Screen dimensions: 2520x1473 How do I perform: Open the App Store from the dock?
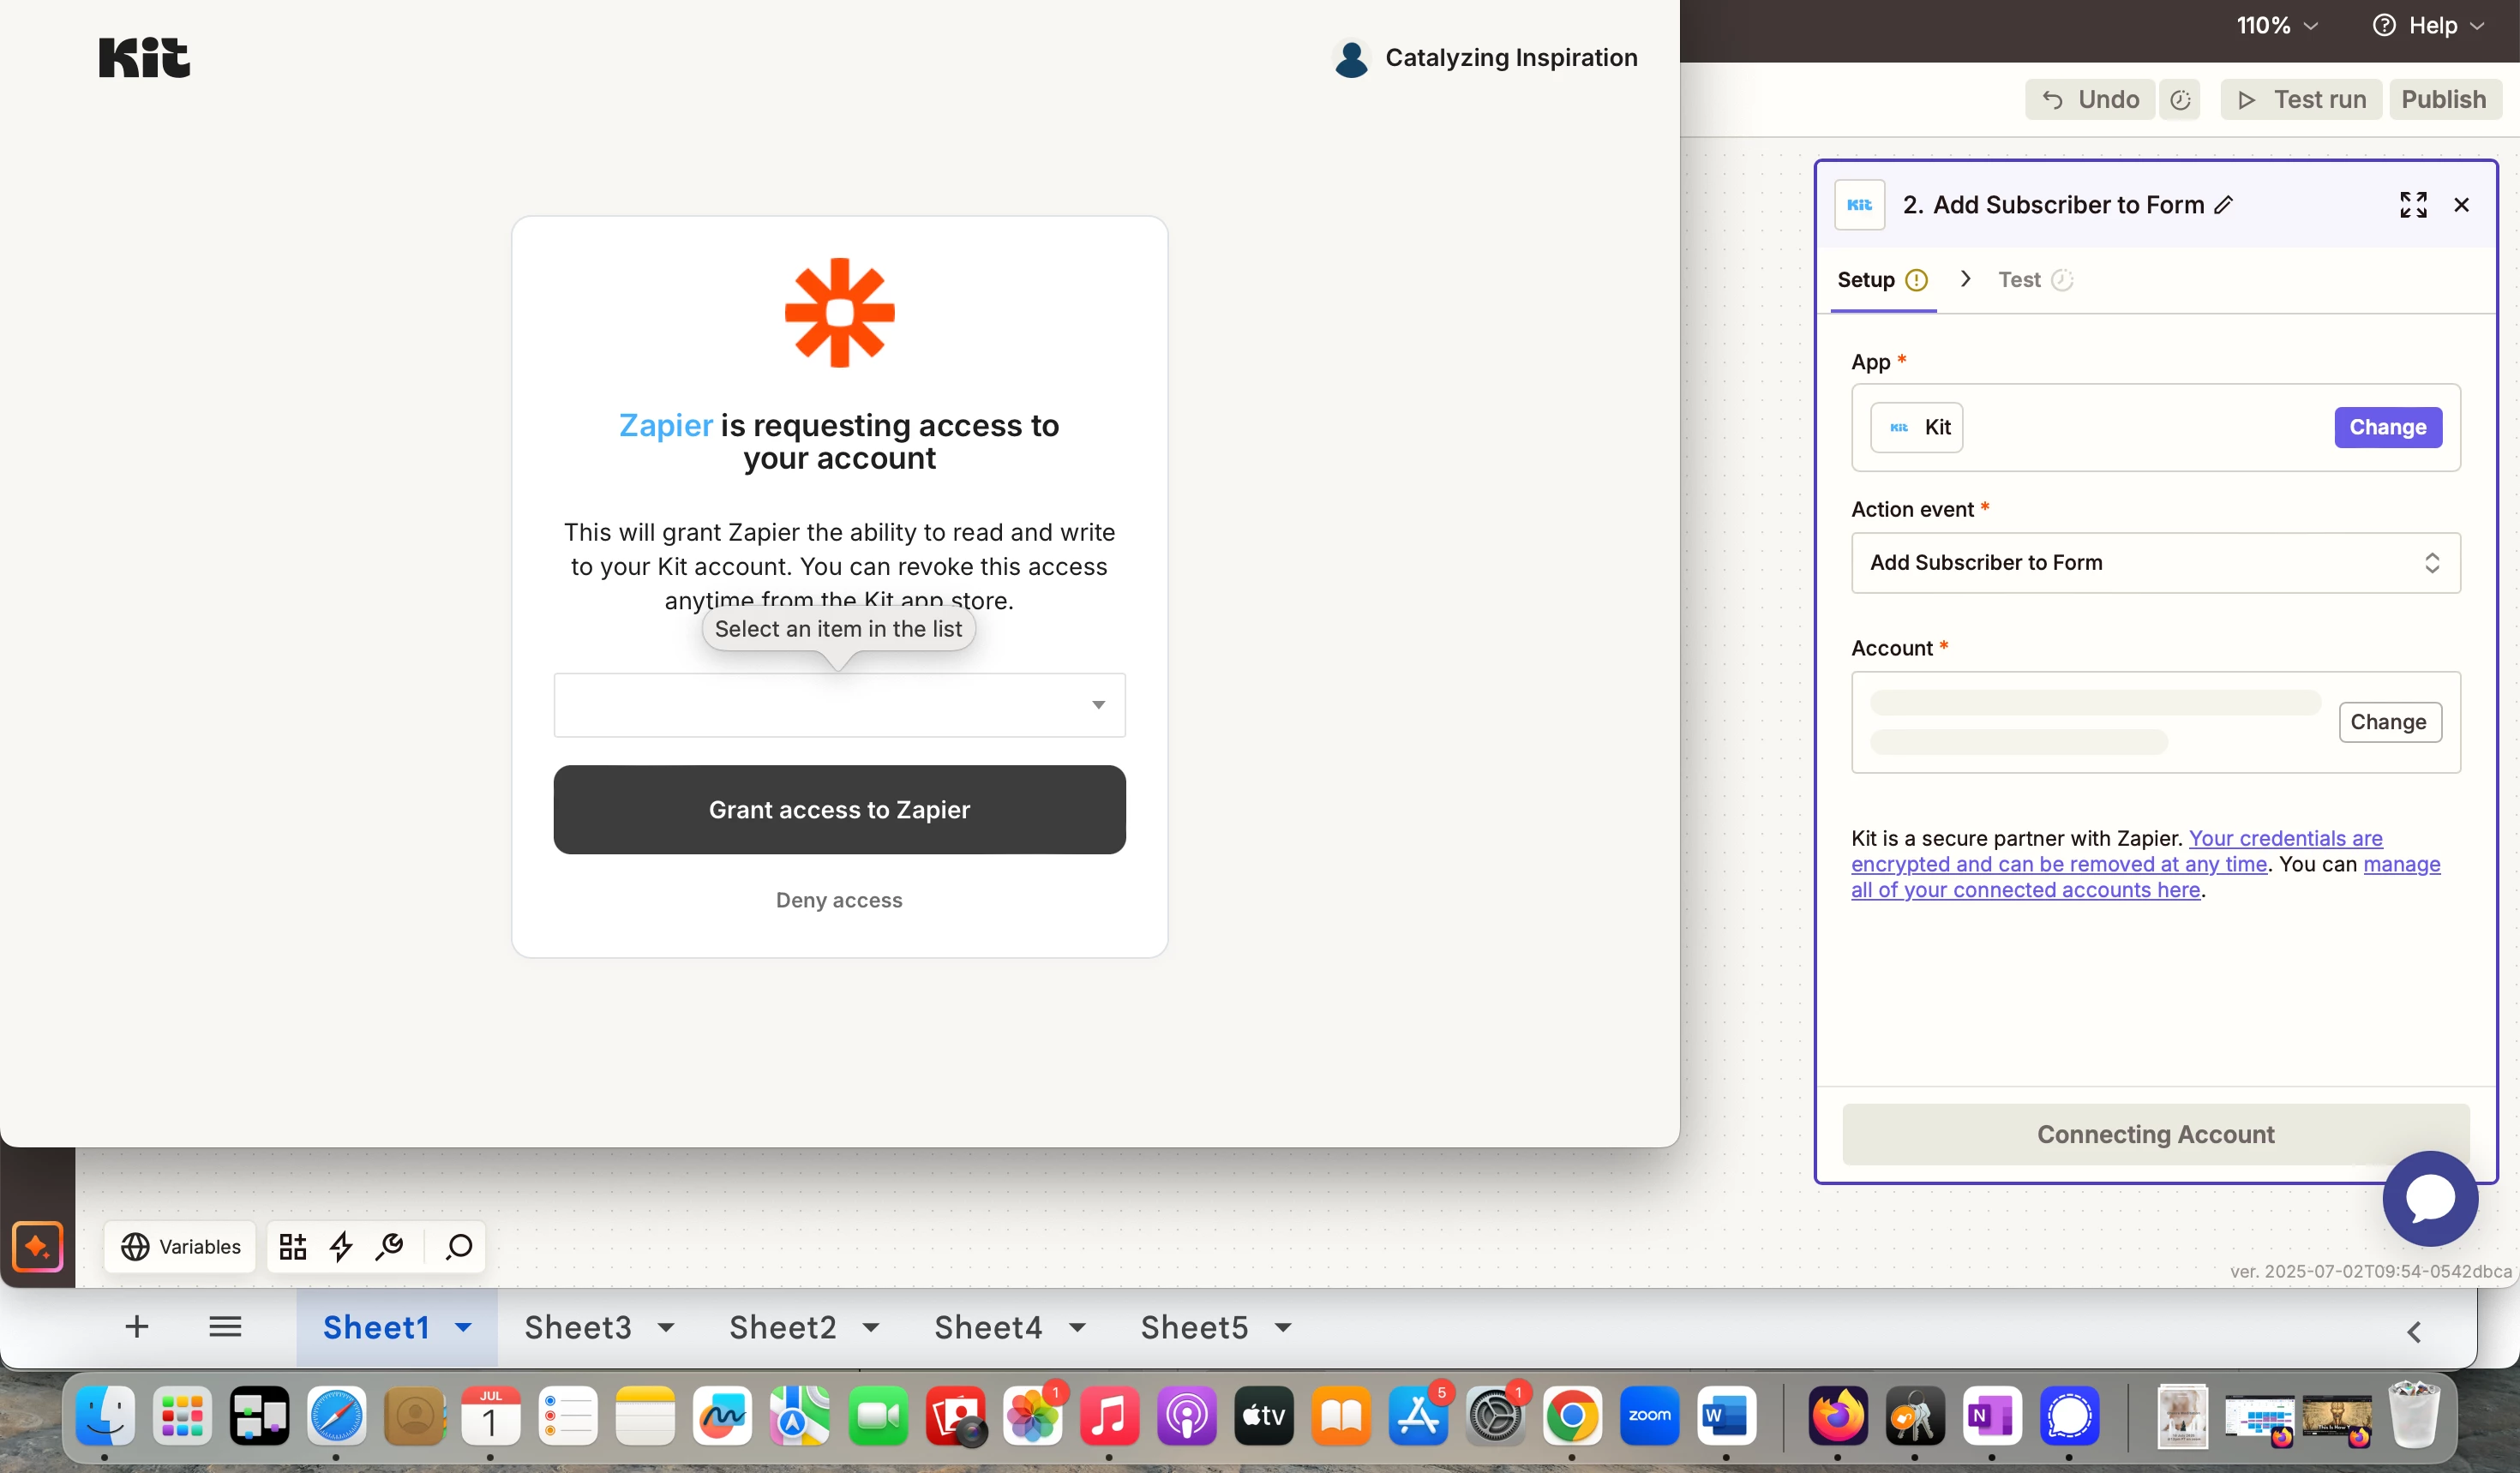pos(1418,1416)
